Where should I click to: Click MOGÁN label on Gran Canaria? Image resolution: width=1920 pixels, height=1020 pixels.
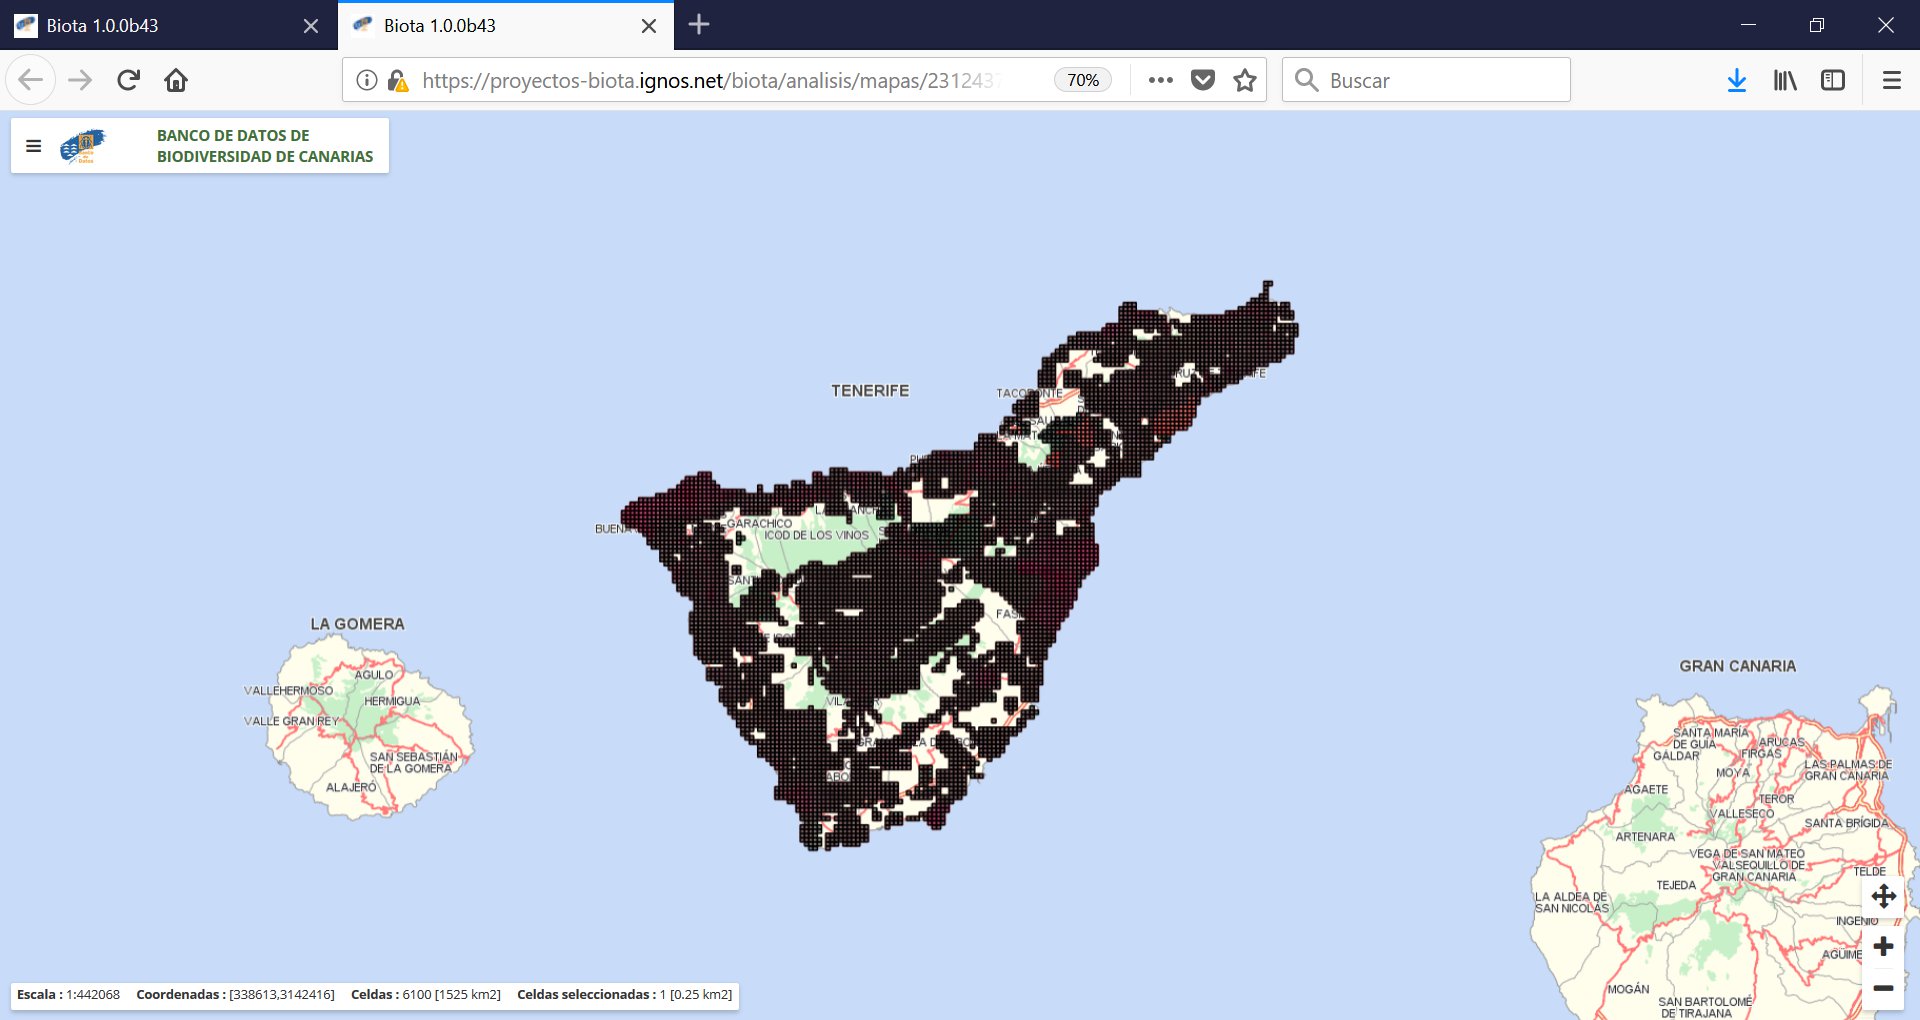1628,989
